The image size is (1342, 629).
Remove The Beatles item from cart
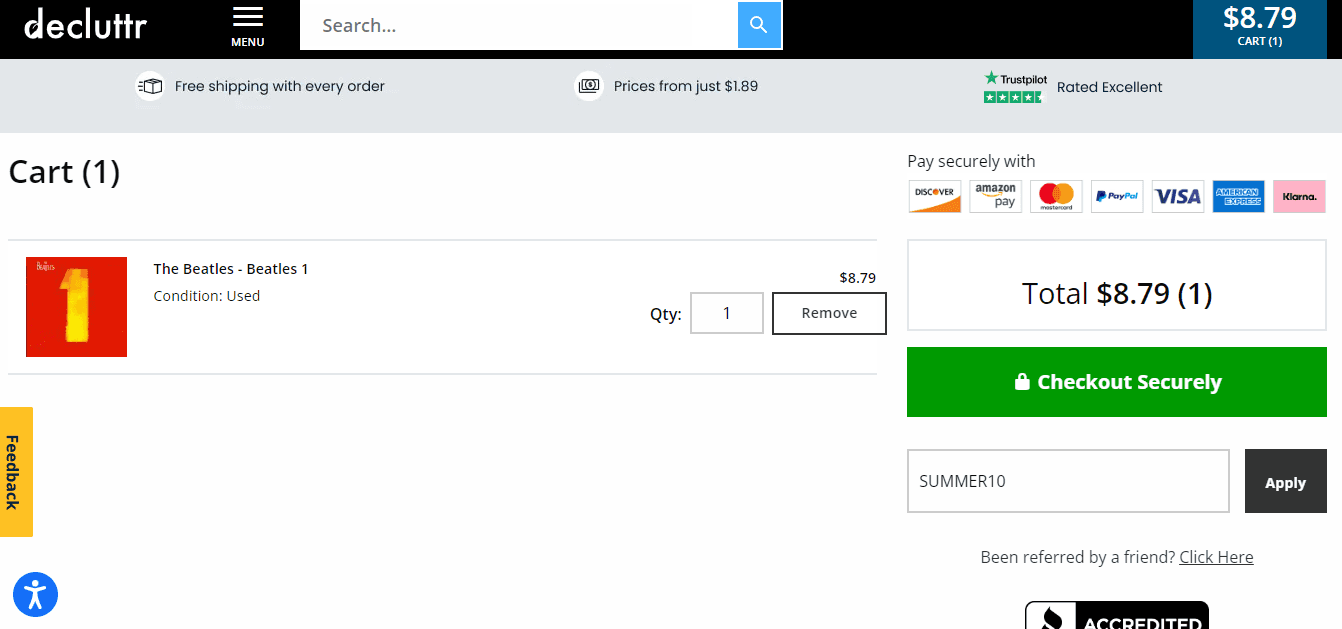(x=829, y=313)
